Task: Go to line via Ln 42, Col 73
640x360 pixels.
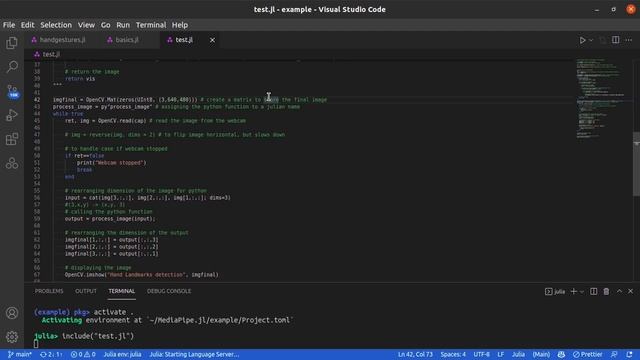Action: coord(415,354)
